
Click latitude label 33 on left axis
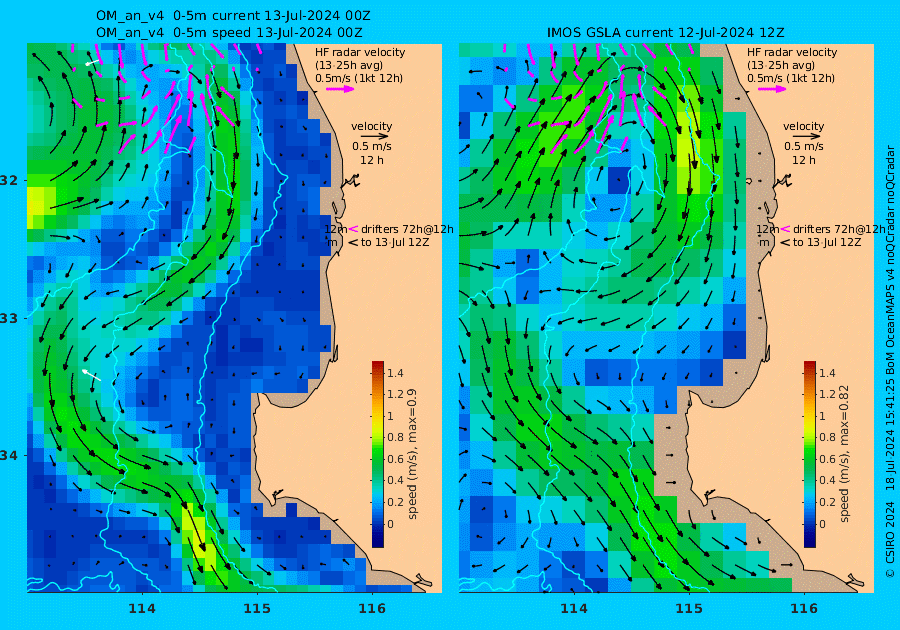point(9,318)
